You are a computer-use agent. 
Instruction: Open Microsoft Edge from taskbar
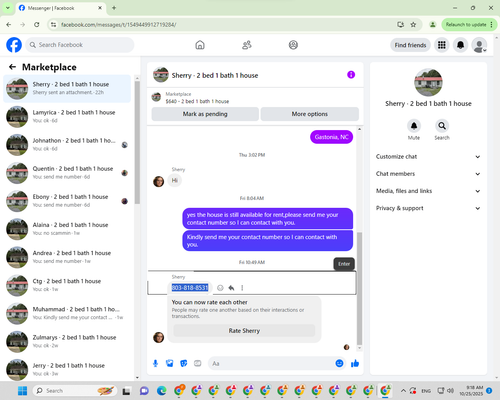tap(161, 391)
